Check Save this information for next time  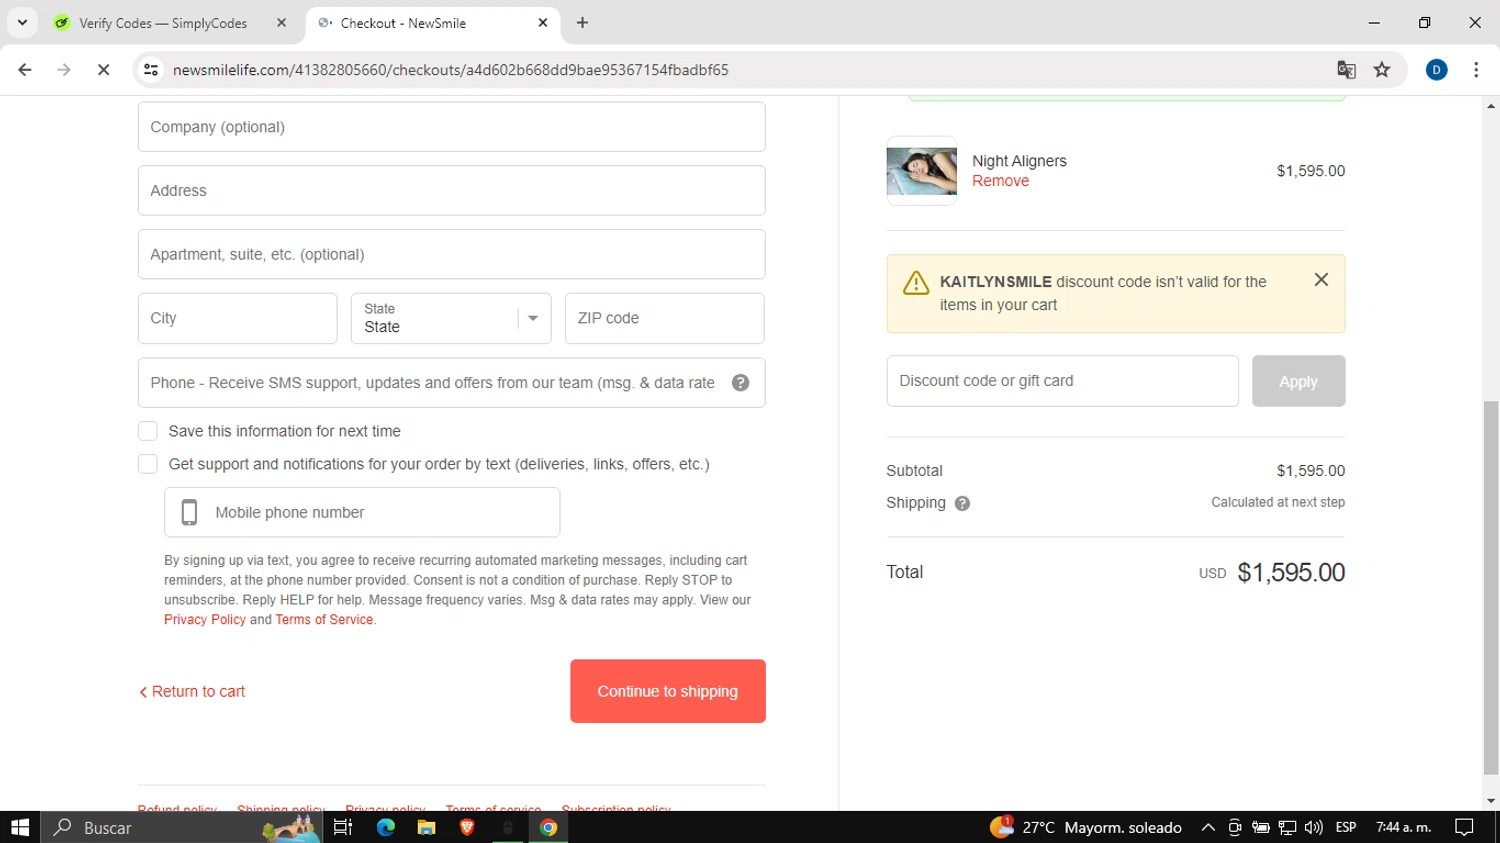tap(148, 431)
